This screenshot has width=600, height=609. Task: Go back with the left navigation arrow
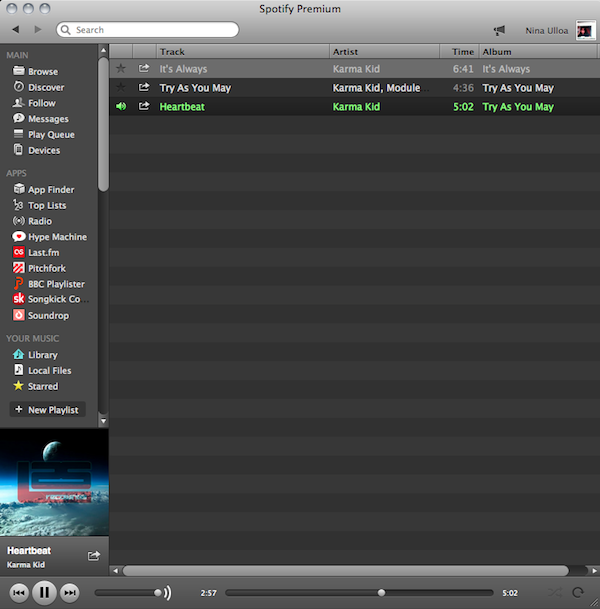(16, 30)
